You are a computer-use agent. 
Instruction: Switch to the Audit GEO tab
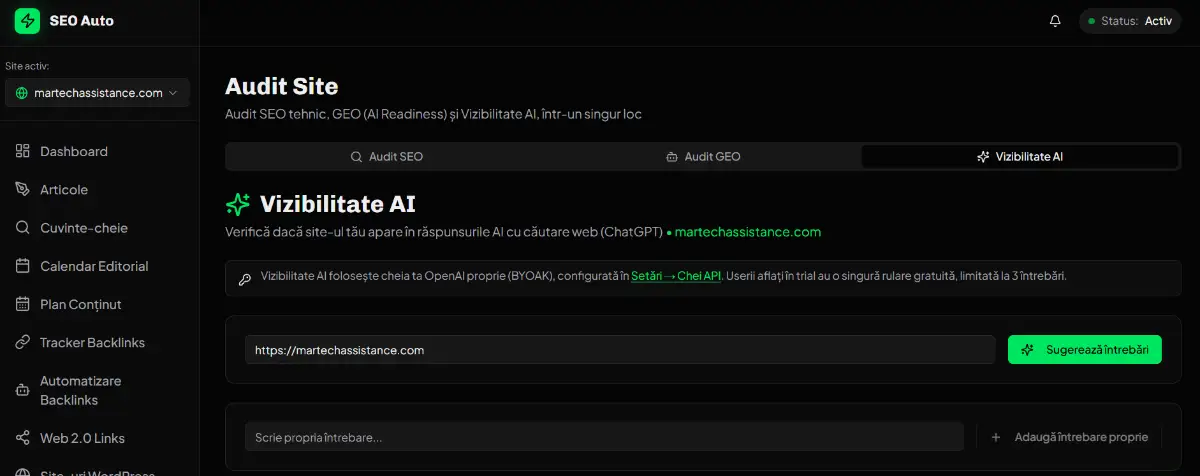point(702,157)
